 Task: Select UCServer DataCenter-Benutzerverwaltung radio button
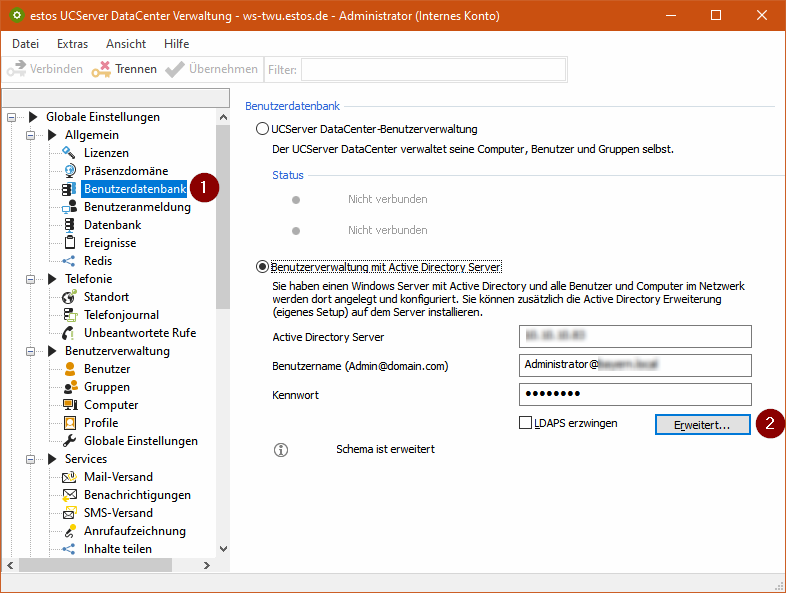pyautogui.click(x=263, y=129)
